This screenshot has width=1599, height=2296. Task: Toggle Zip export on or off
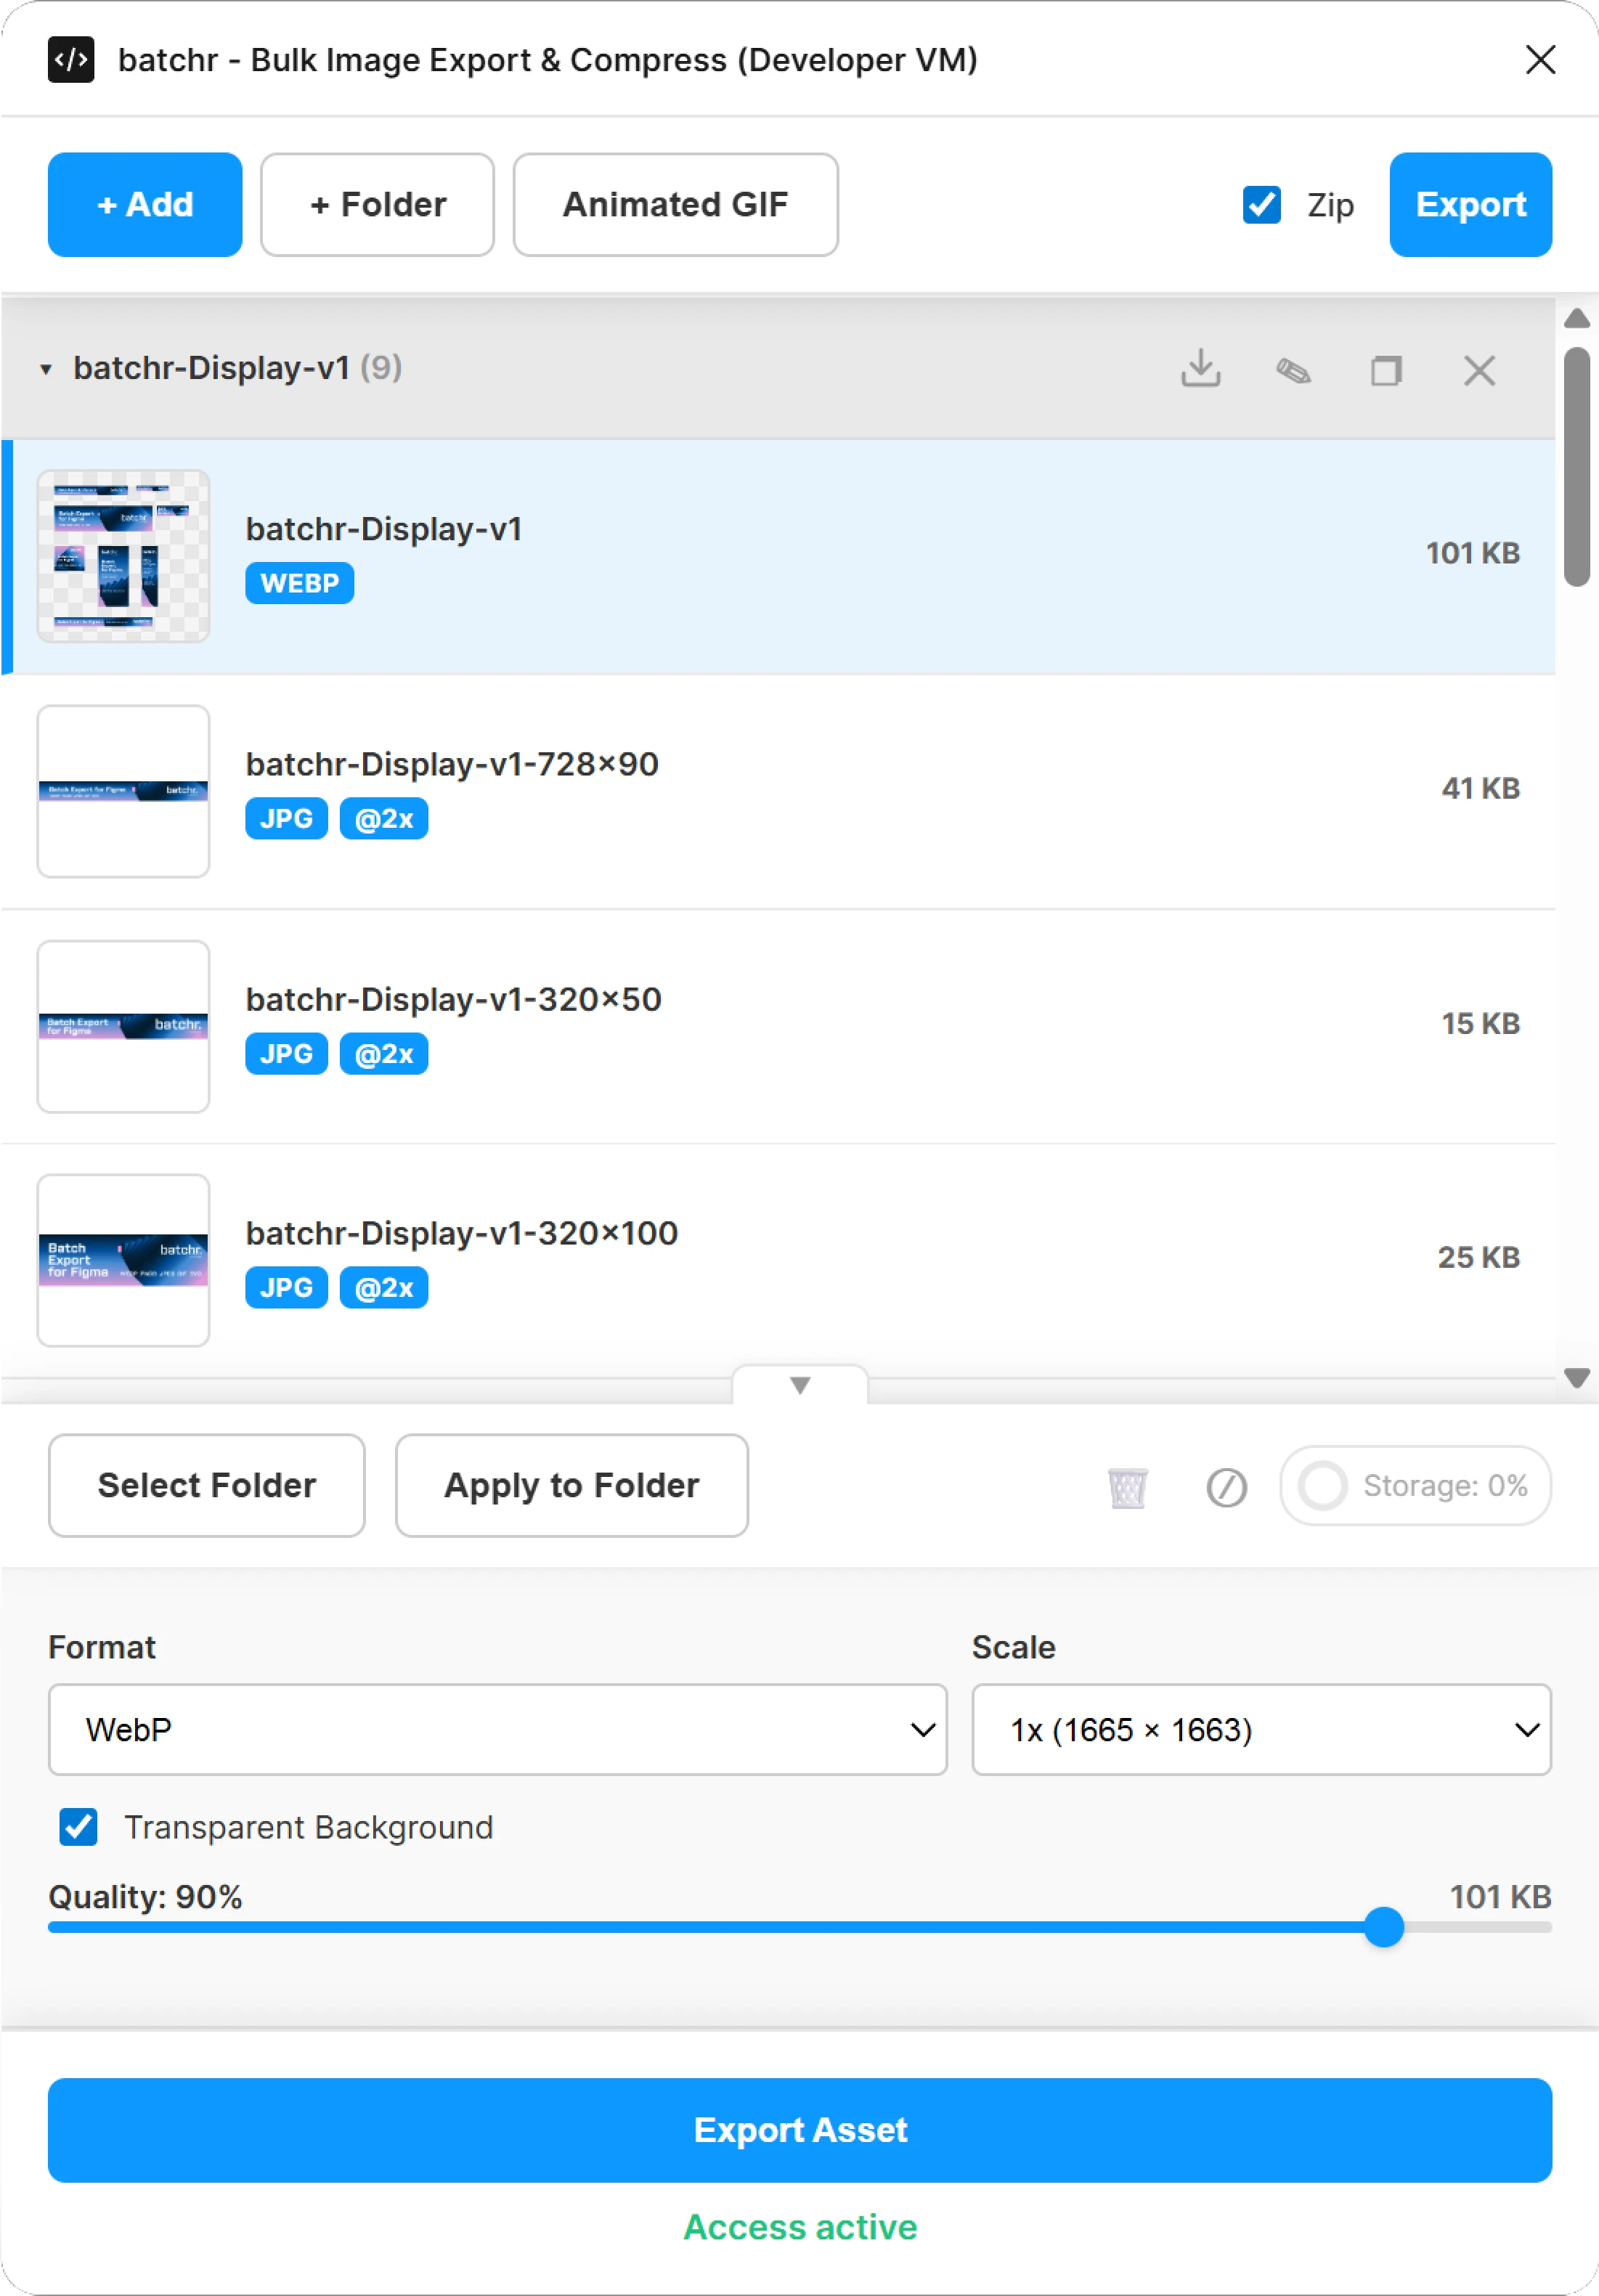1262,205
